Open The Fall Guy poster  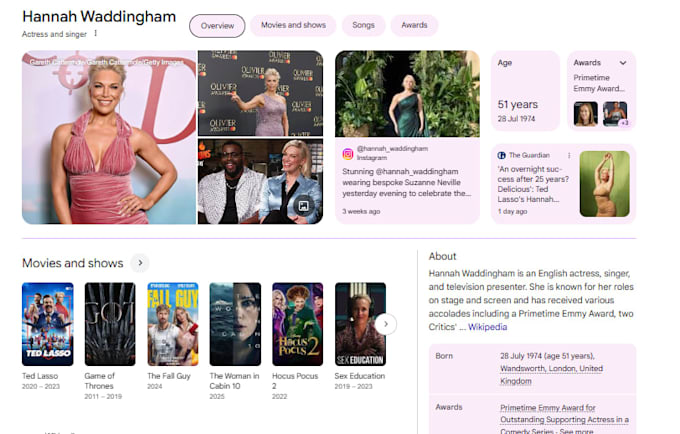pos(173,324)
